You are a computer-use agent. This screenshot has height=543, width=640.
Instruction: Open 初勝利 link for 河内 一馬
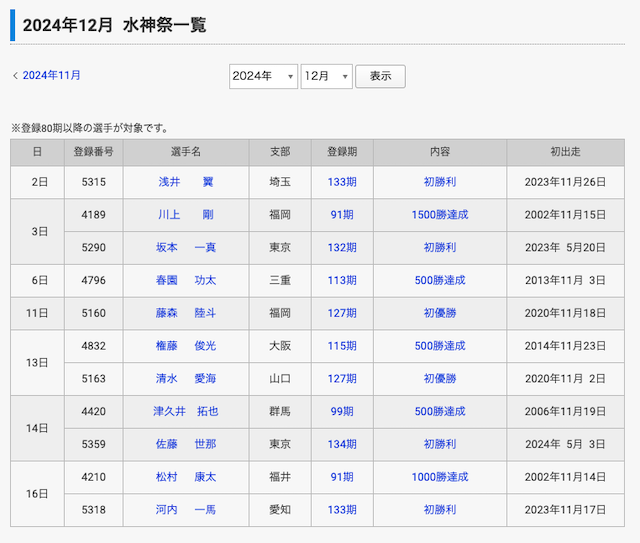(440, 510)
